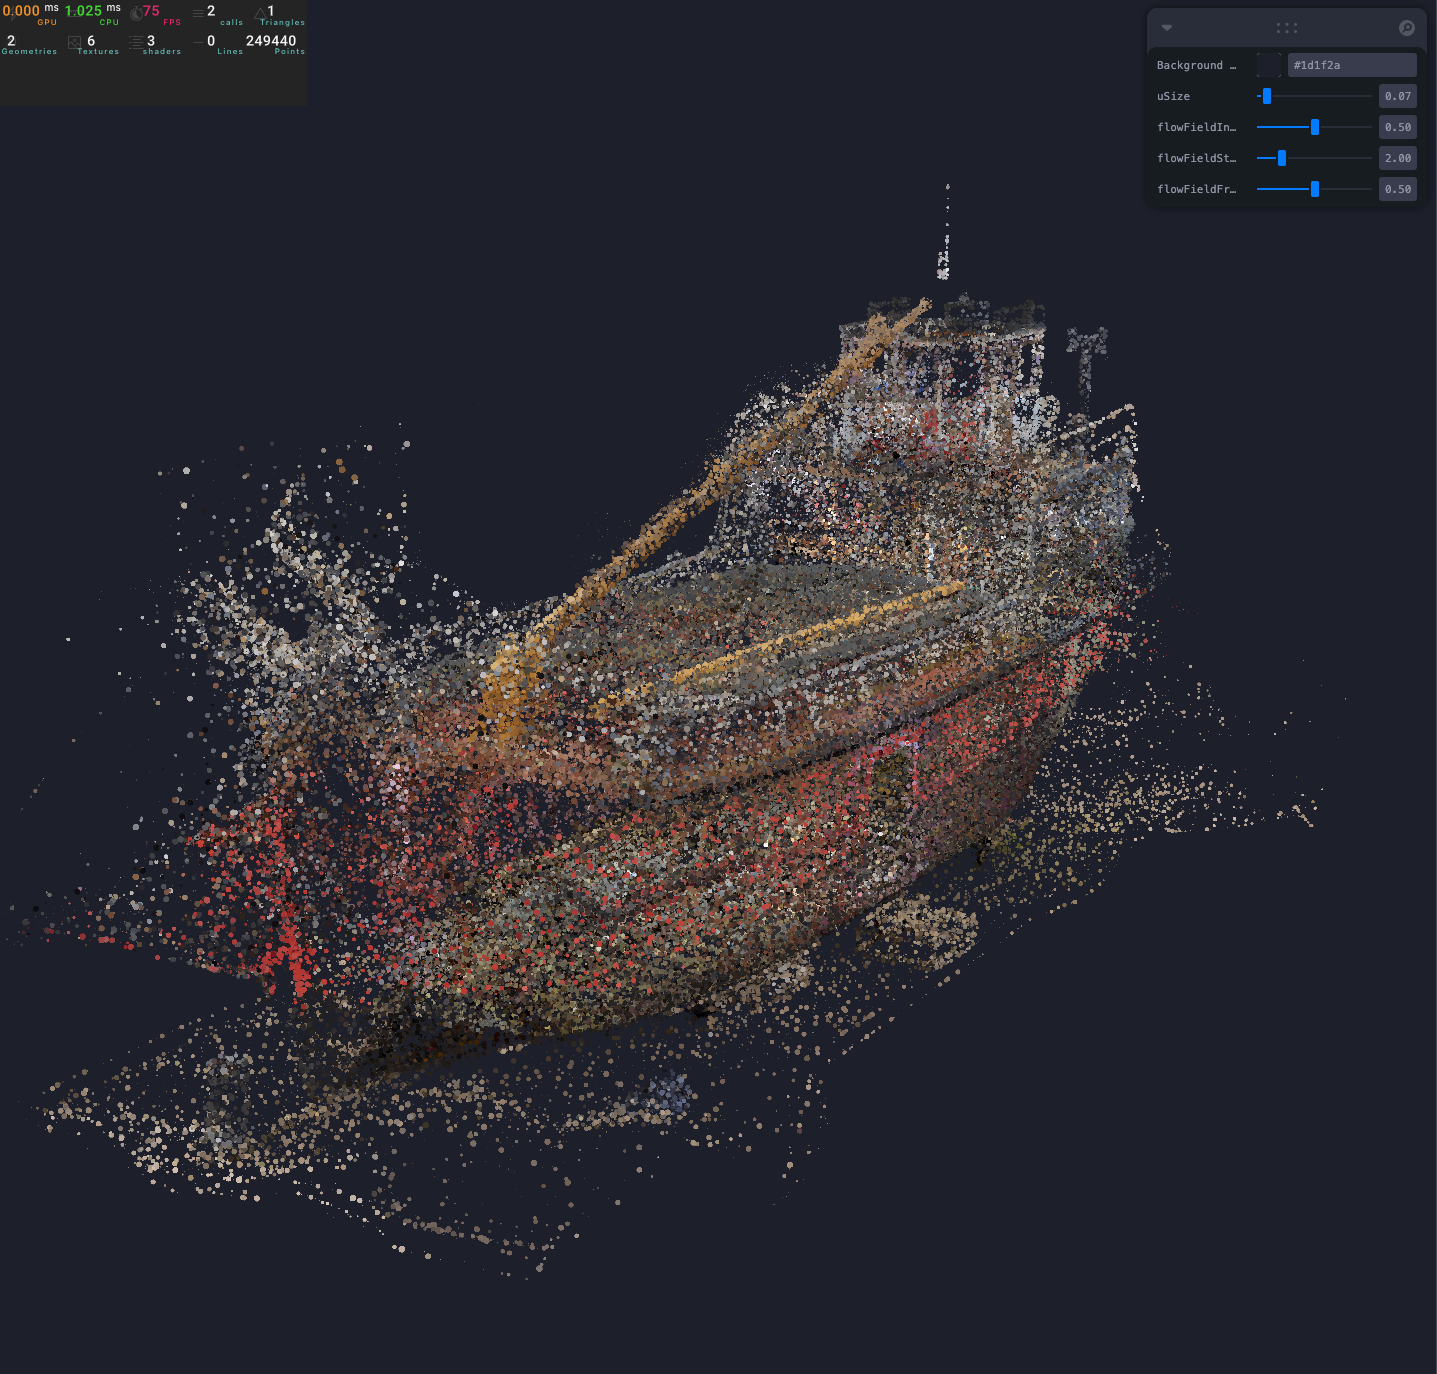Click the drag handle dots on the panel

pos(1286,28)
